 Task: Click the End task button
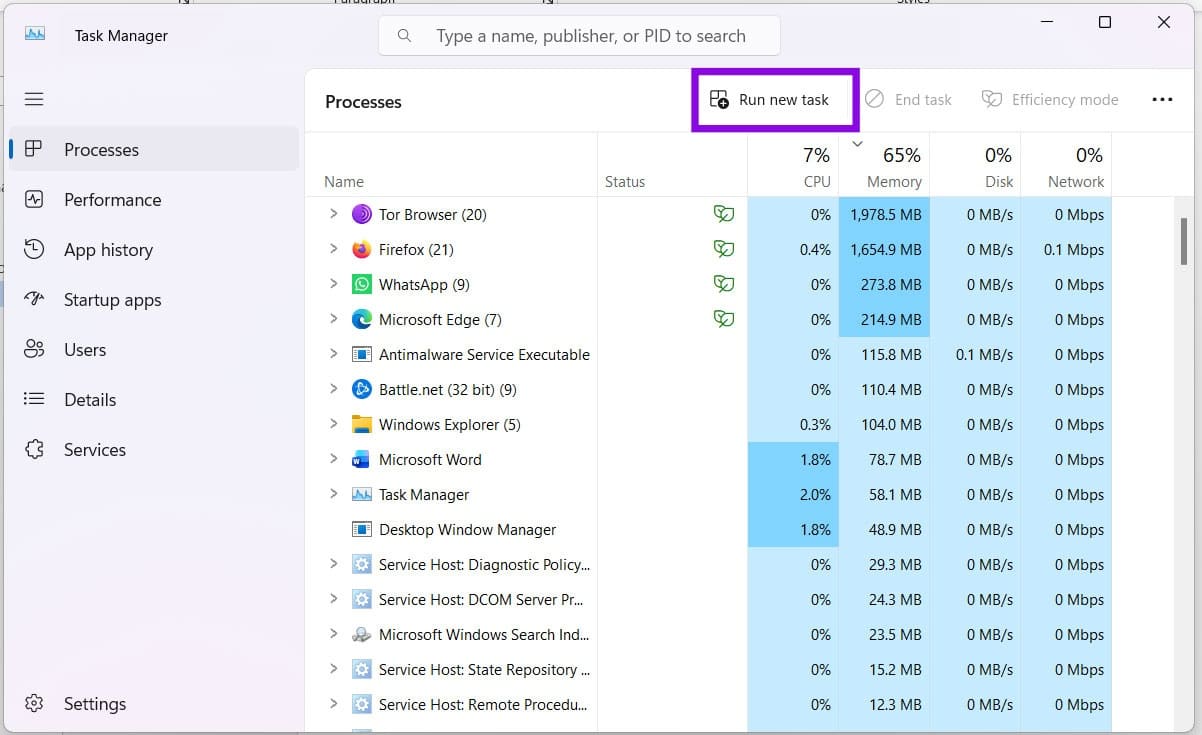[908, 99]
